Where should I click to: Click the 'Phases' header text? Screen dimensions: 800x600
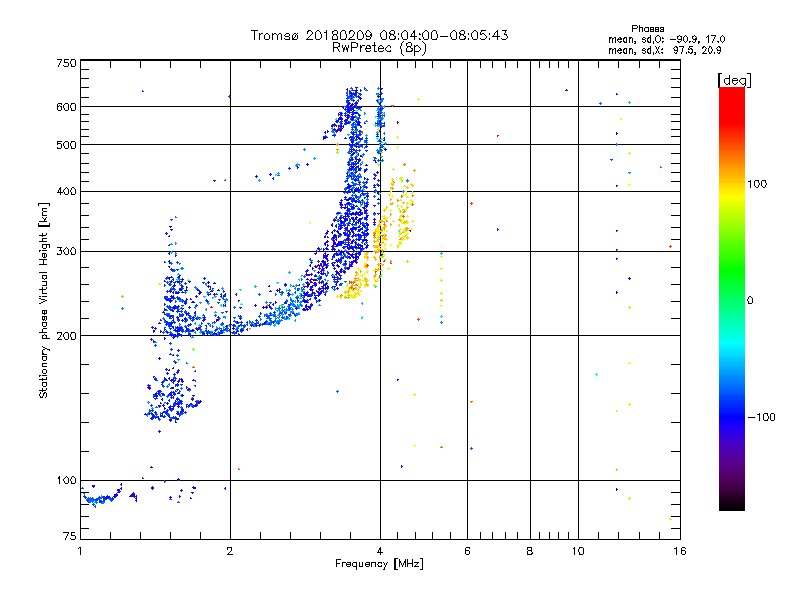click(x=647, y=29)
